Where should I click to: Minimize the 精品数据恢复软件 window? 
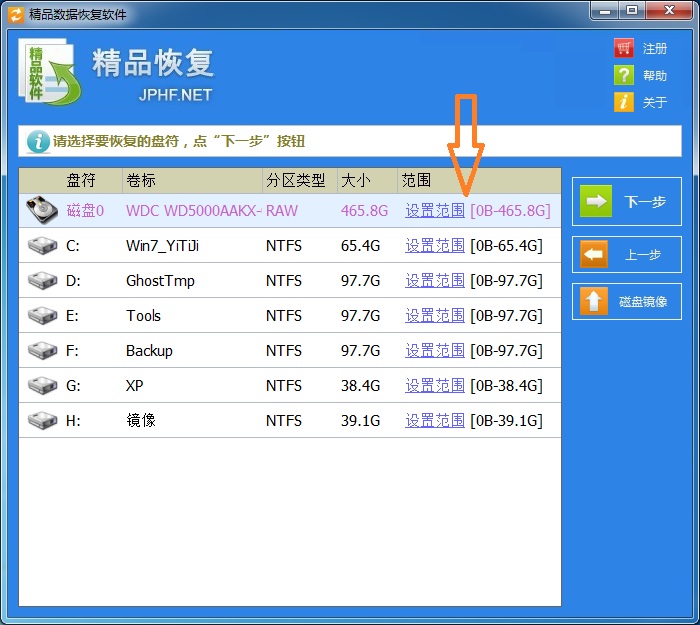(x=605, y=11)
